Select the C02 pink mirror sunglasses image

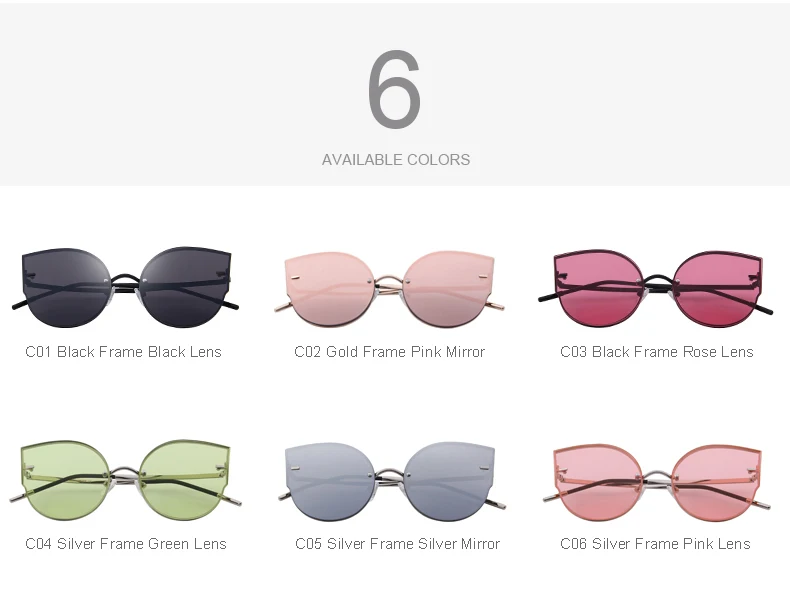pos(389,289)
